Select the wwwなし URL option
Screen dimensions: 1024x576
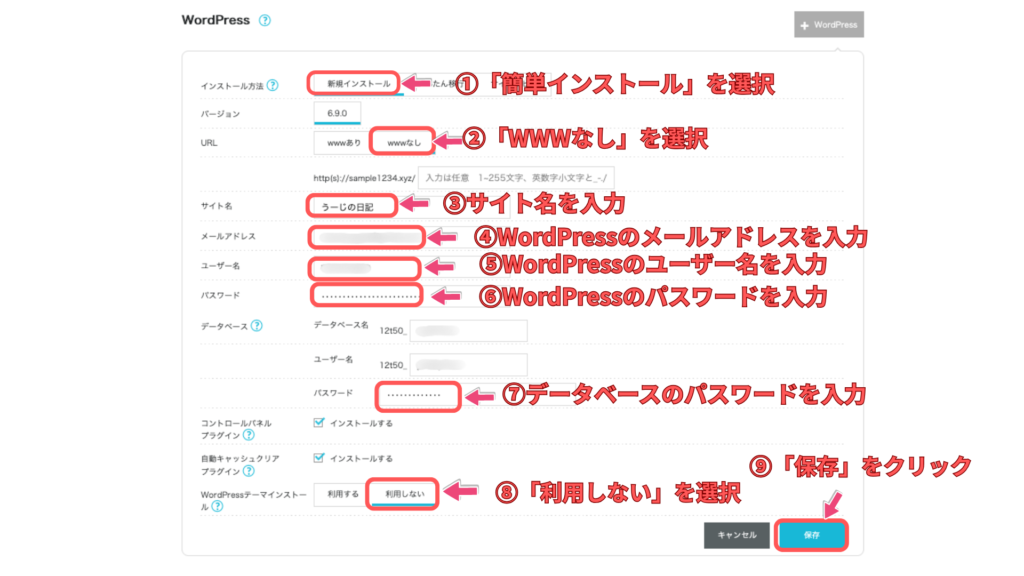pos(401,143)
